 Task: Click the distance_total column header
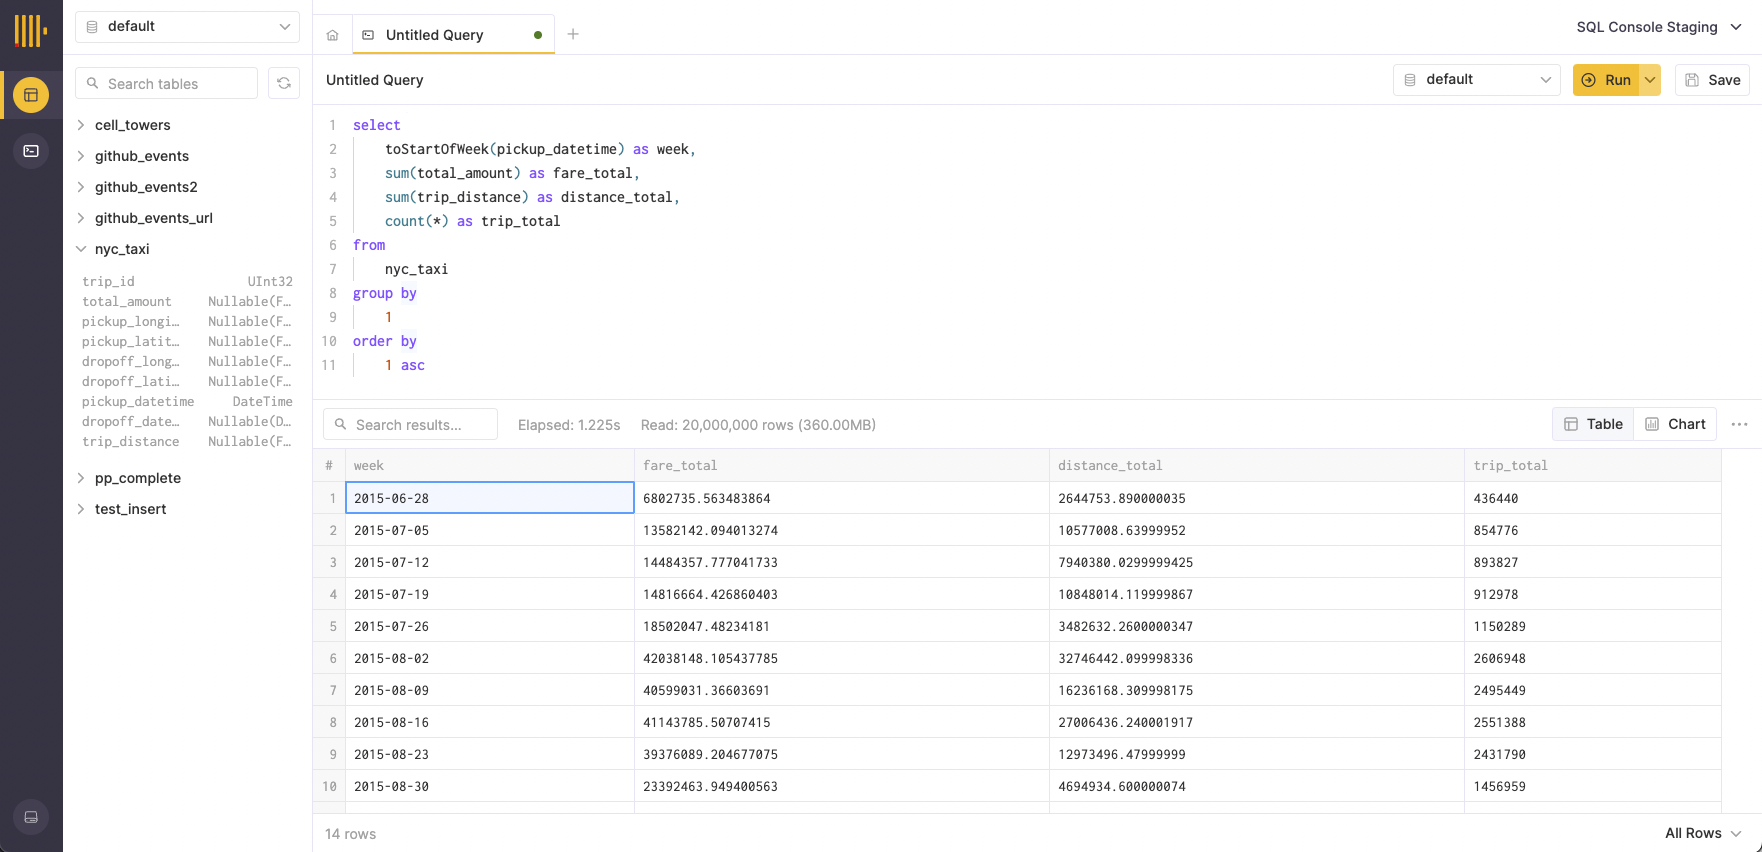(1257, 466)
